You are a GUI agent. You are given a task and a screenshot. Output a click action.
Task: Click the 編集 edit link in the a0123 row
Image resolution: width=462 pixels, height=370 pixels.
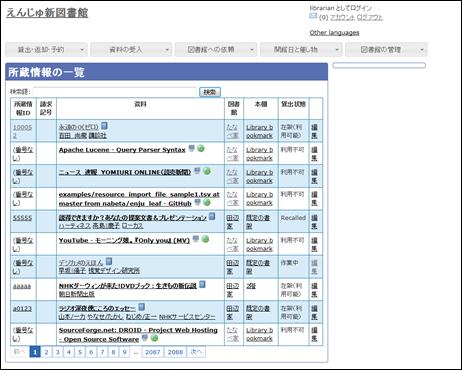click(314, 312)
